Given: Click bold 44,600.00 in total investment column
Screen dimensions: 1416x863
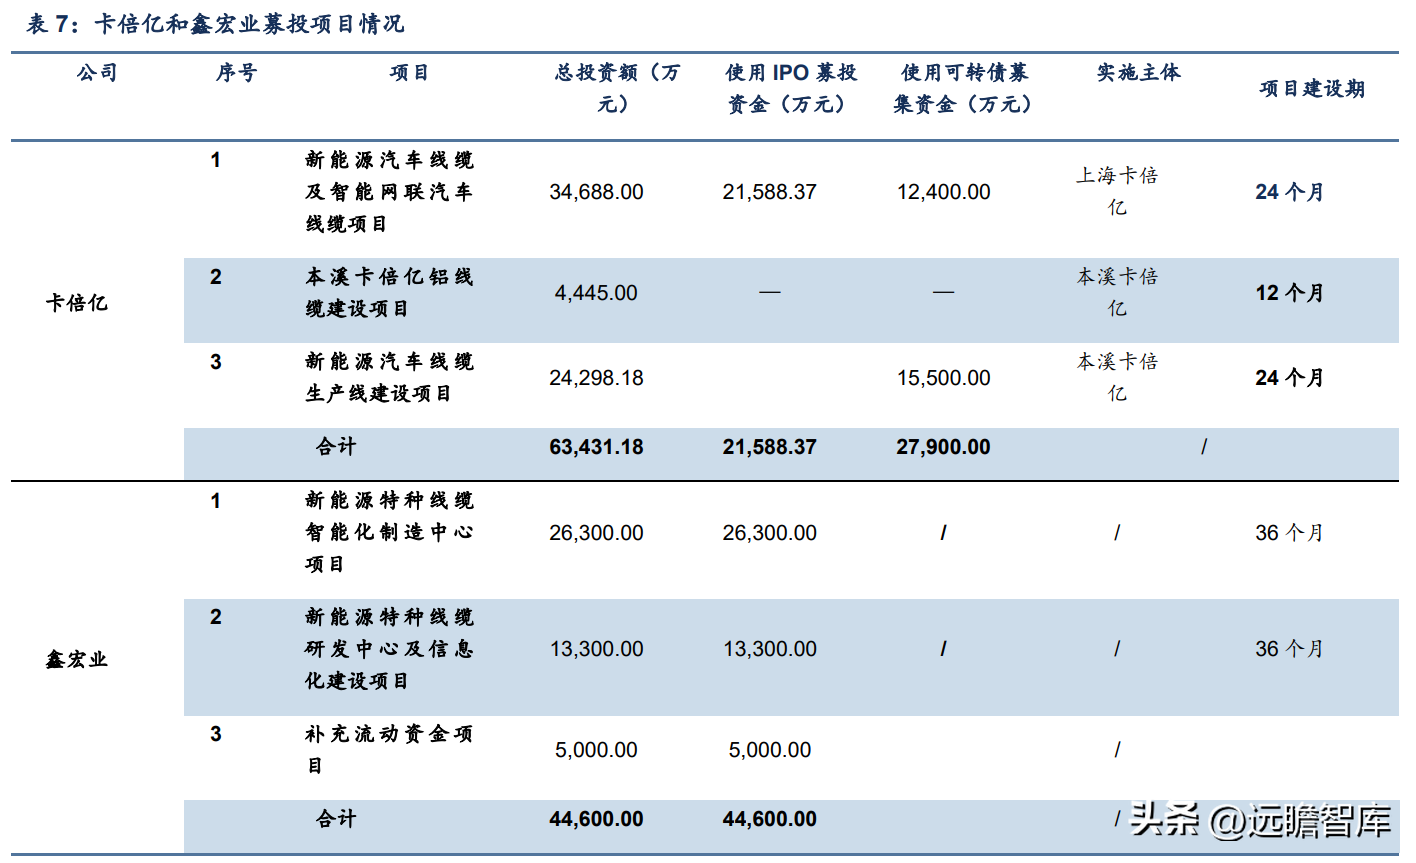Looking at the screenshot, I should [x=596, y=819].
